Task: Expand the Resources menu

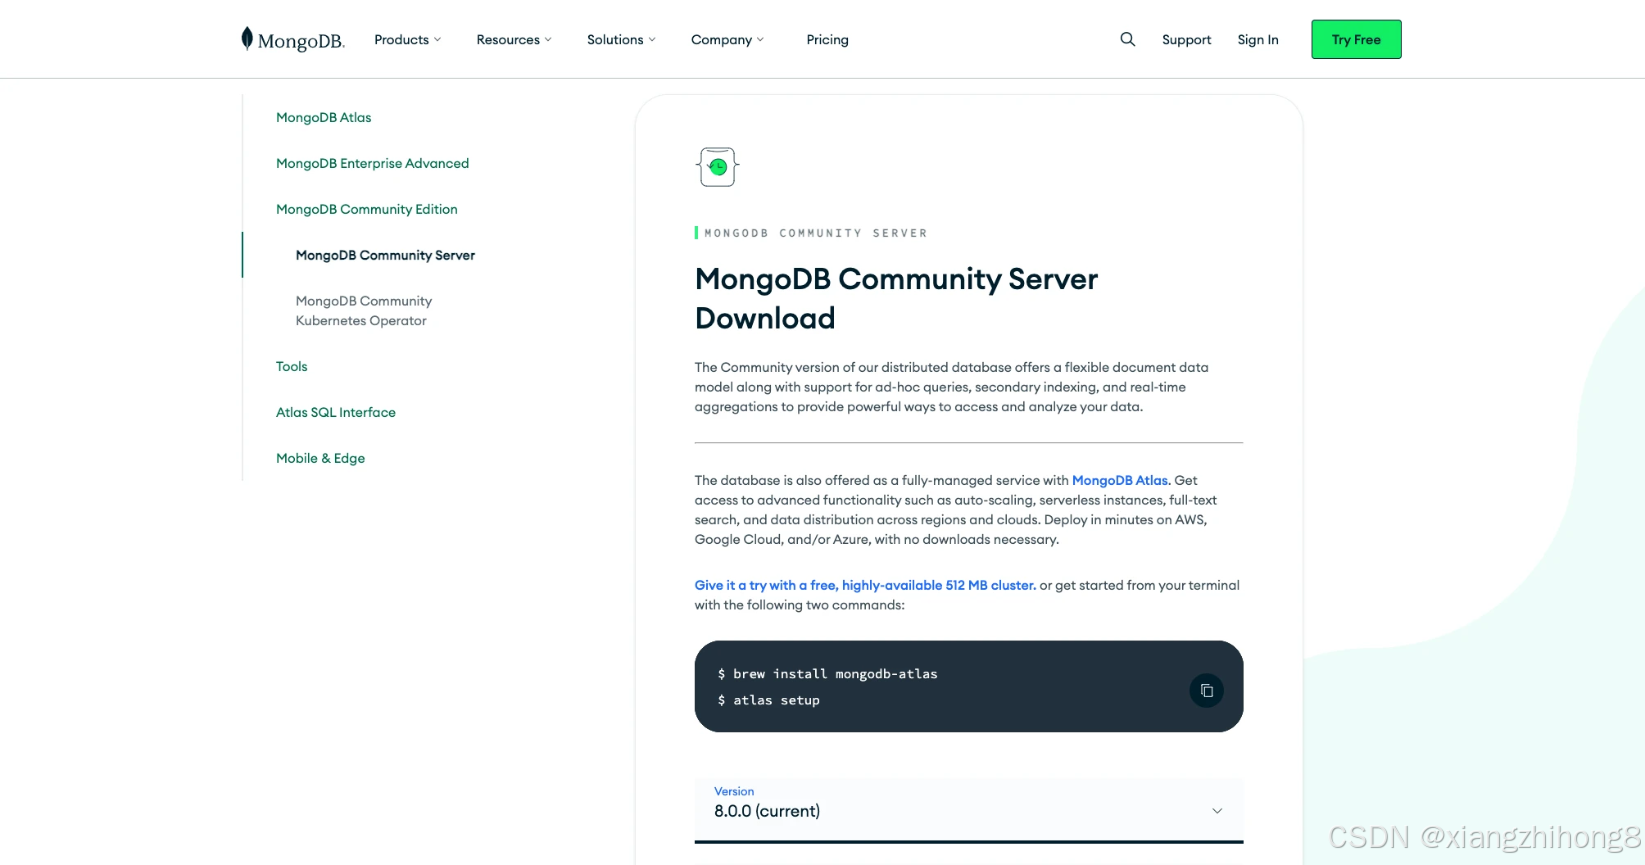Action: (513, 40)
